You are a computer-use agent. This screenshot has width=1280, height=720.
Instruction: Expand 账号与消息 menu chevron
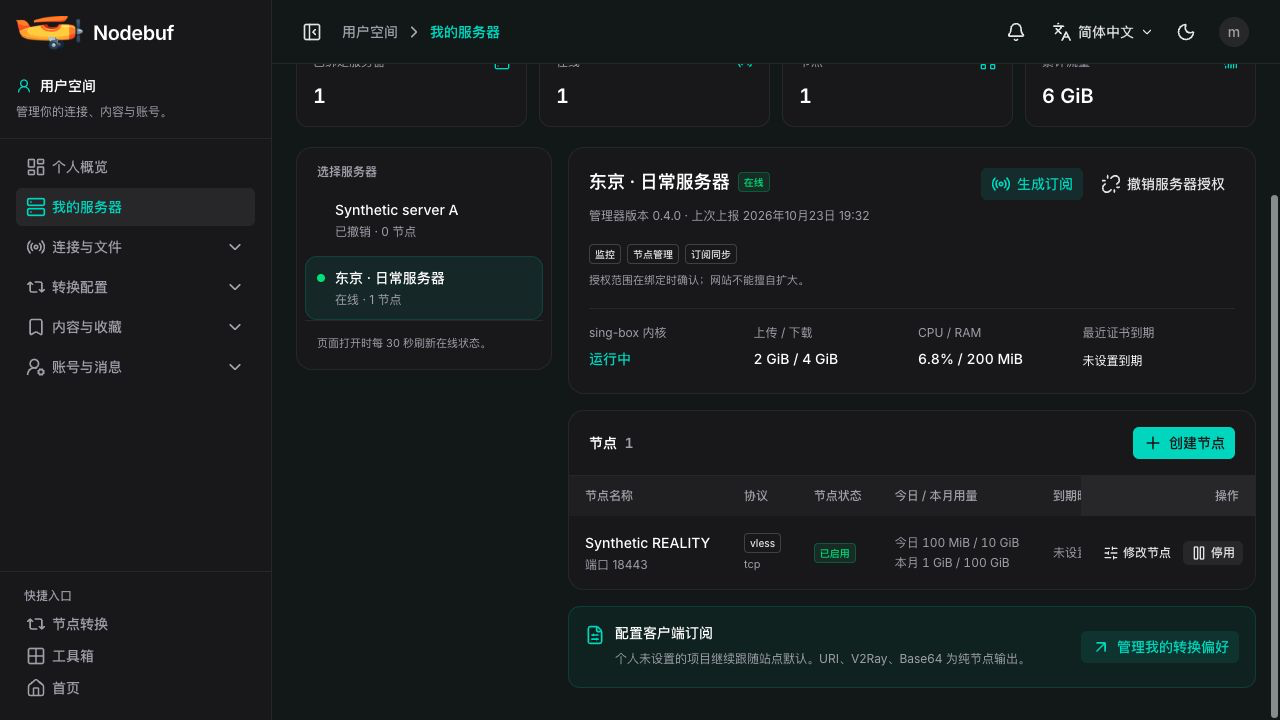coord(235,367)
